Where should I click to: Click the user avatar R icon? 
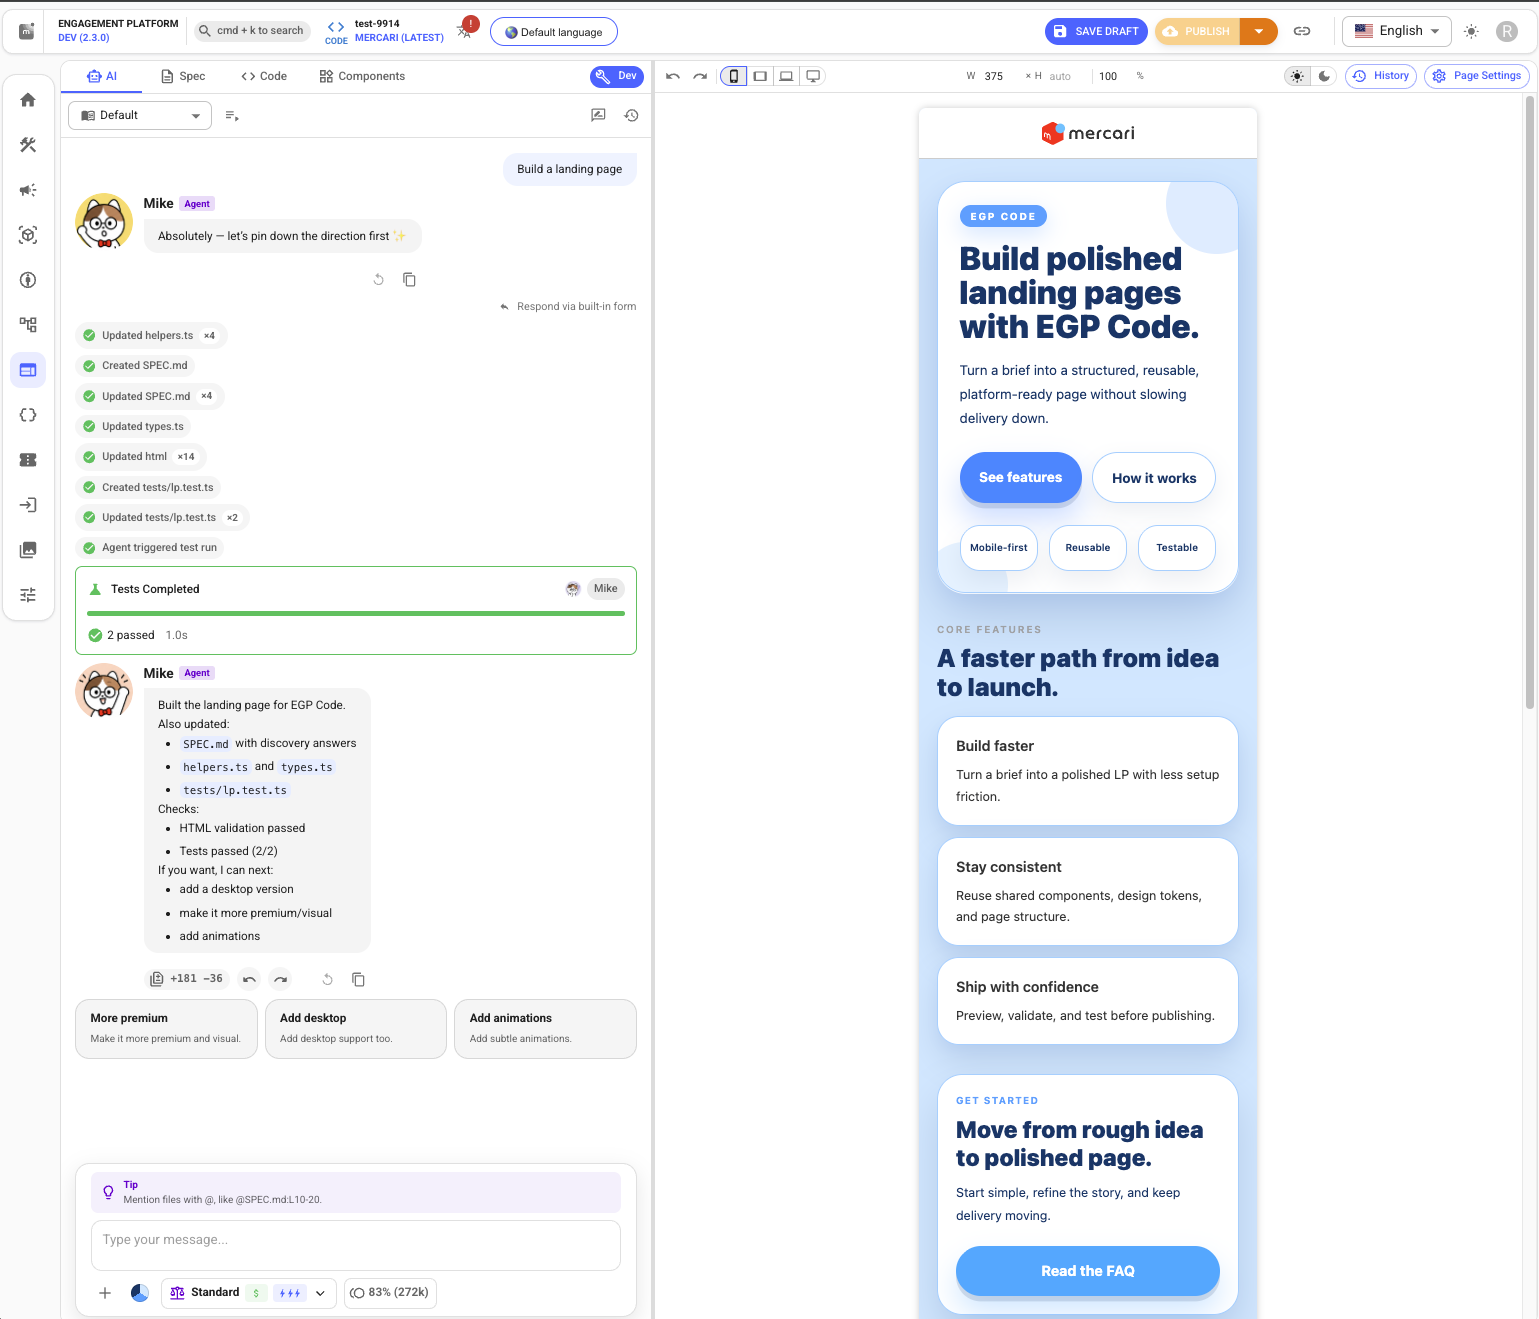(x=1507, y=31)
